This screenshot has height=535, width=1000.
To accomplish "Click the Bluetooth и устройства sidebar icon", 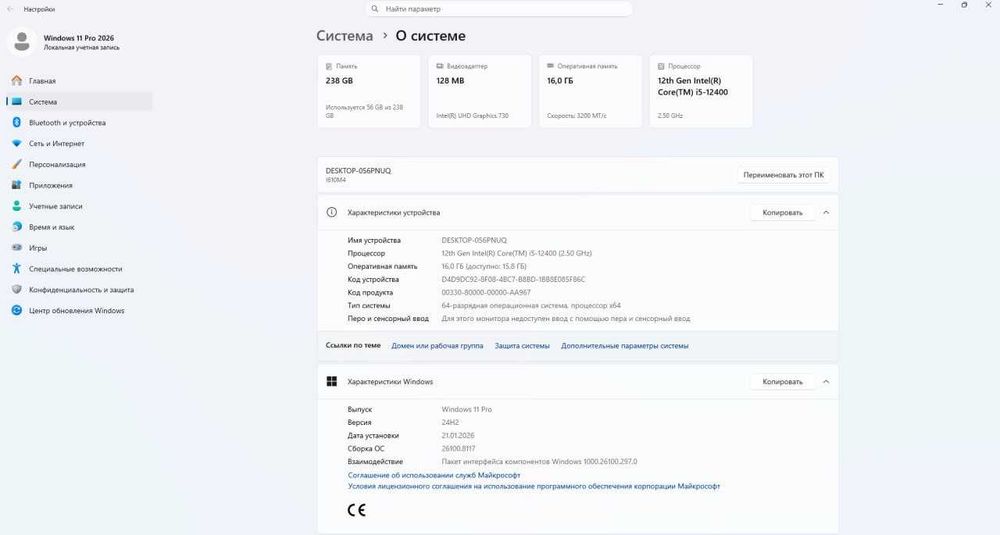I will pos(17,123).
